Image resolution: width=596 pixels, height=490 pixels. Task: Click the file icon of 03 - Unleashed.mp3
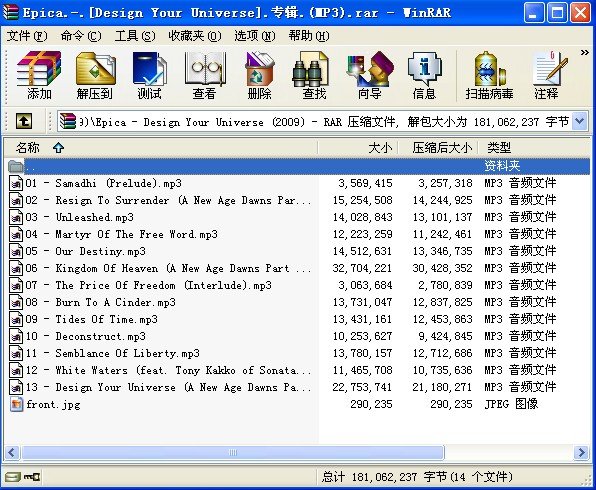point(16,217)
